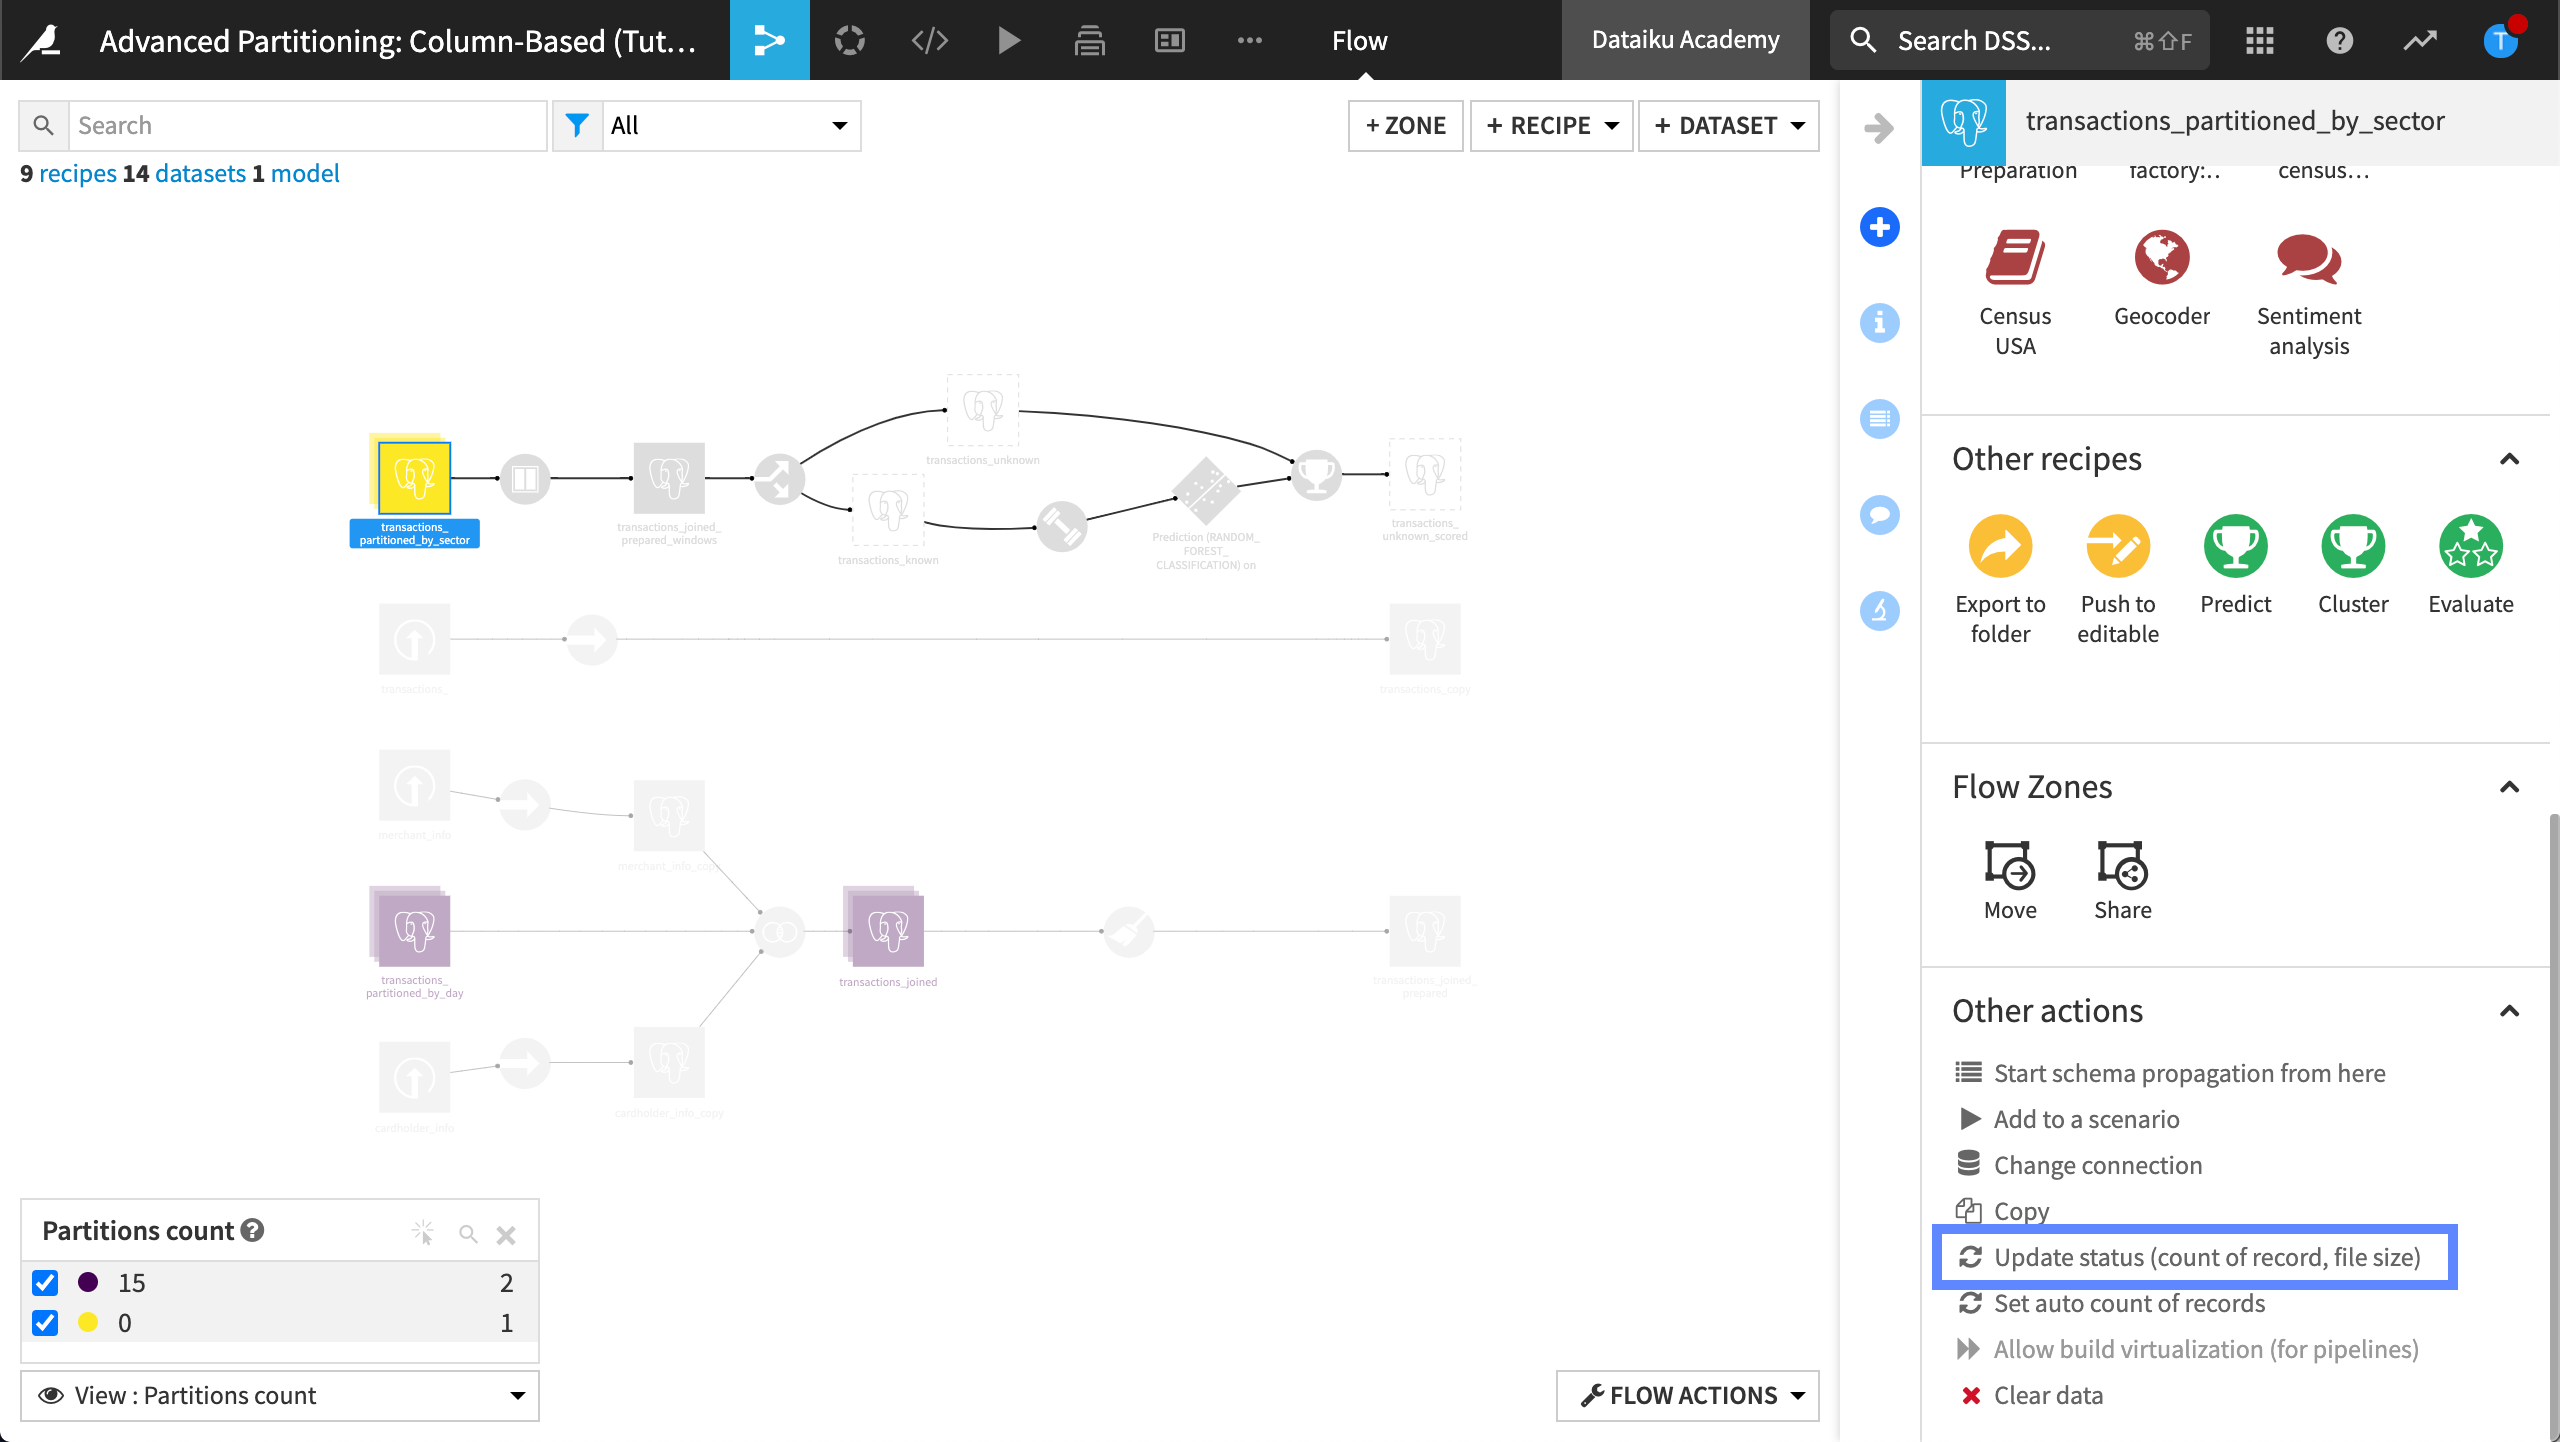Choose the Export to folder recipe
2560x1442 pixels.
pyautogui.click(x=2000, y=547)
